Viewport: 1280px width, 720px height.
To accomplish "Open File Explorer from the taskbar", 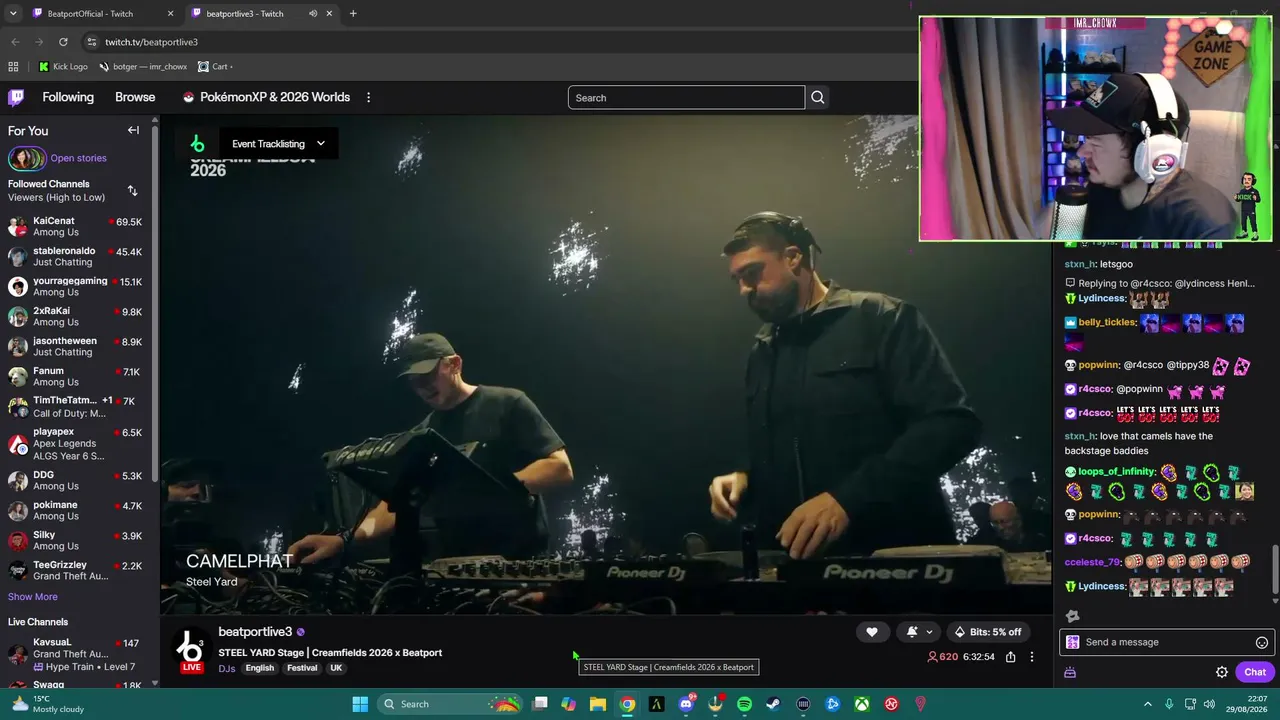I will coord(598,704).
